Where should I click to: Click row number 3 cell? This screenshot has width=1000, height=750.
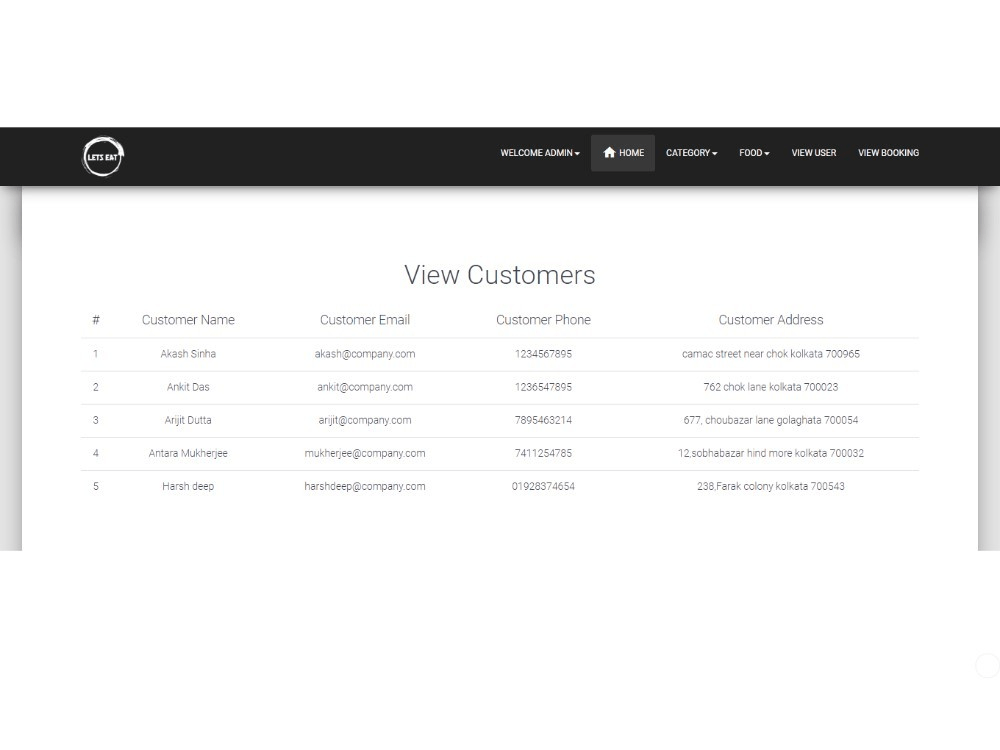[96, 420]
